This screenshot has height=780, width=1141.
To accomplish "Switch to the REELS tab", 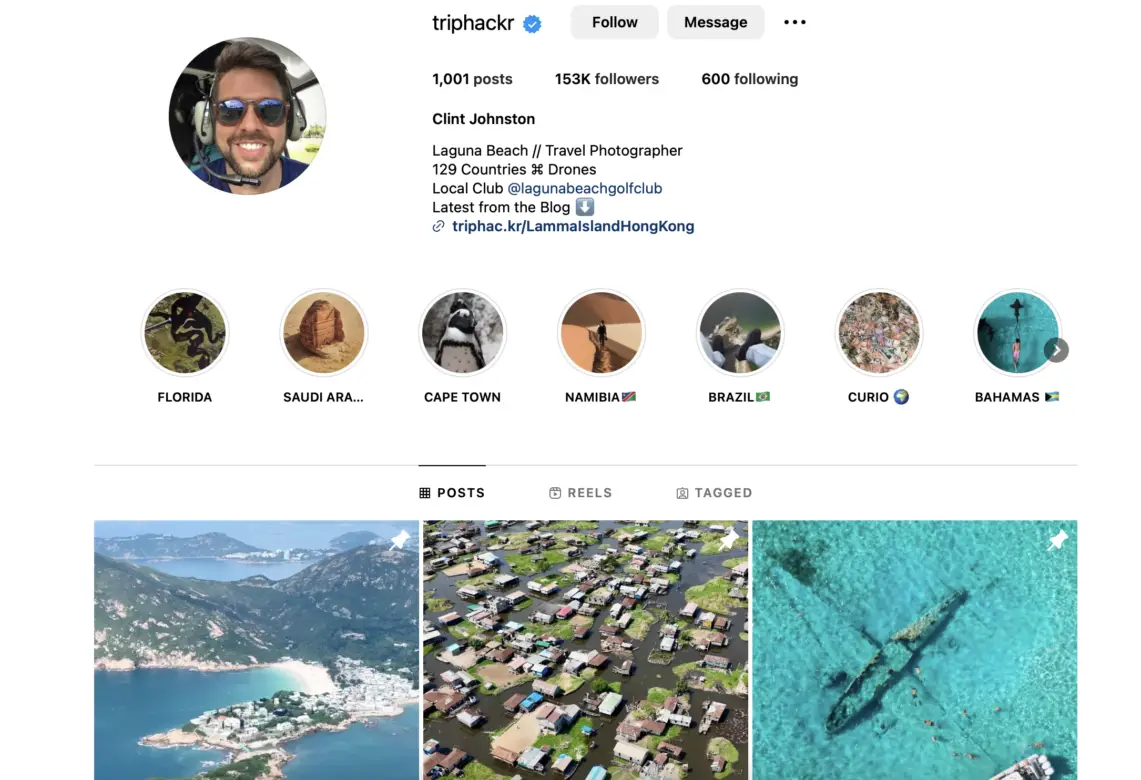I will coord(581,493).
